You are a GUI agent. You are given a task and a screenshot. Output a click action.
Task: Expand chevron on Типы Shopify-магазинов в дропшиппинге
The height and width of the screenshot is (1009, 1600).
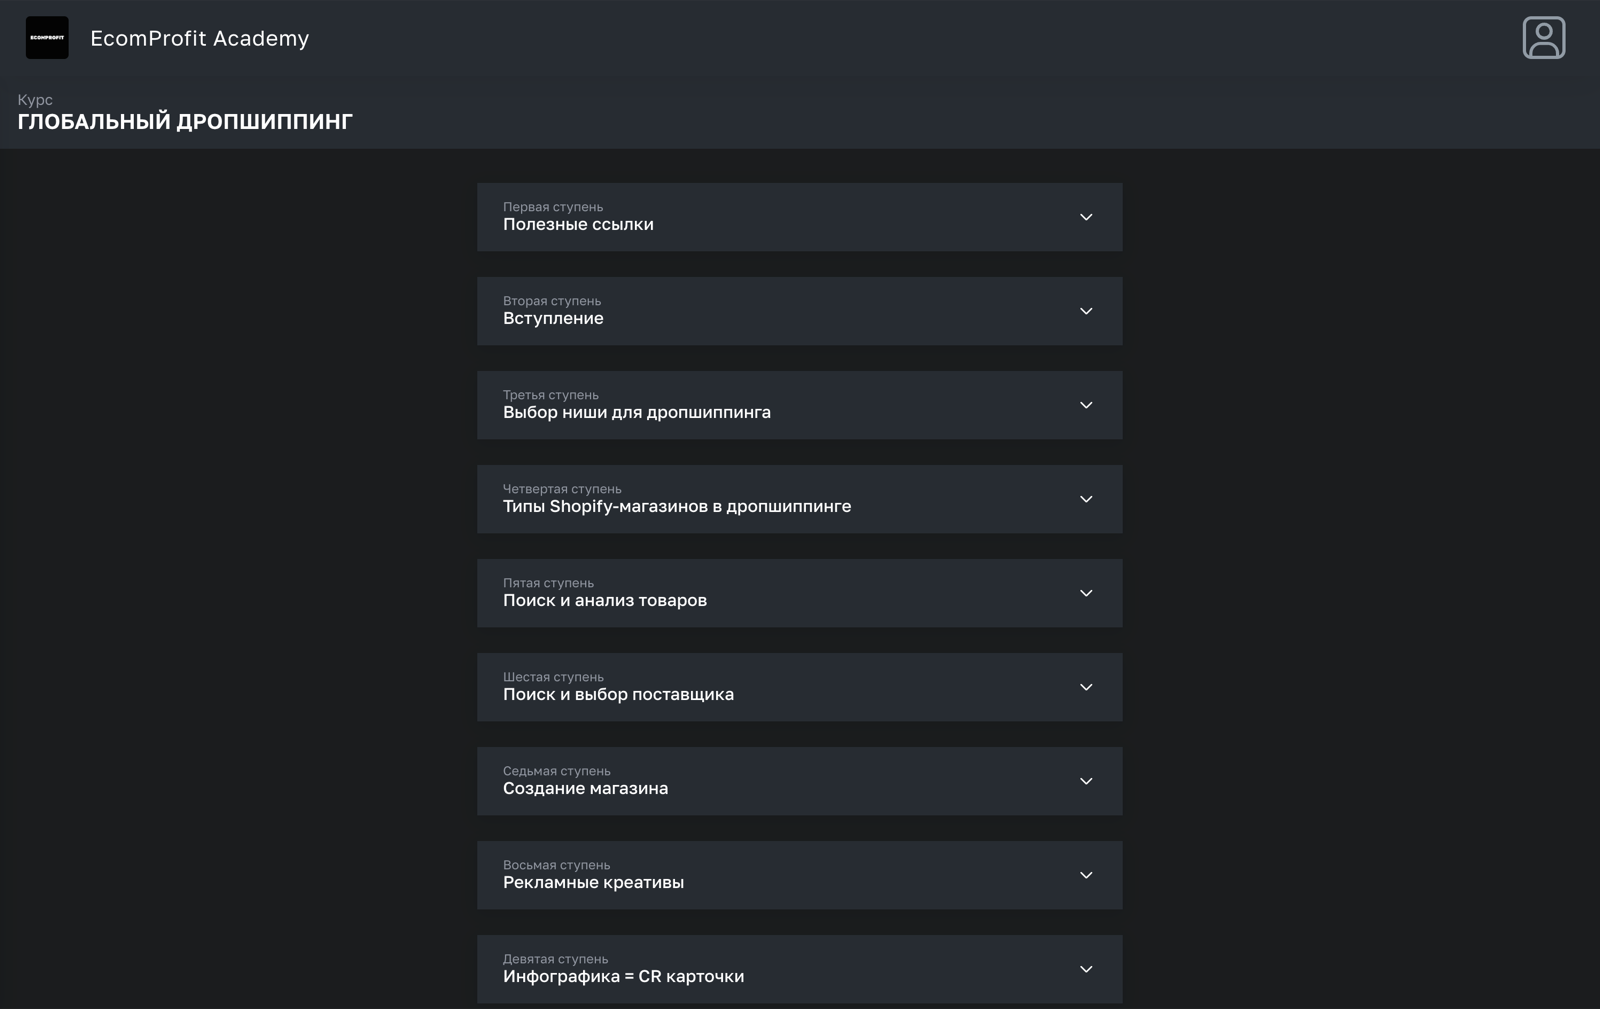coord(1086,499)
